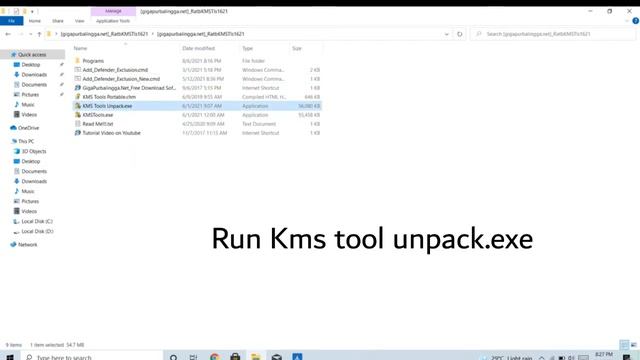Open the Application Tools tab
The width and height of the screenshot is (640, 360).
click(113, 21)
